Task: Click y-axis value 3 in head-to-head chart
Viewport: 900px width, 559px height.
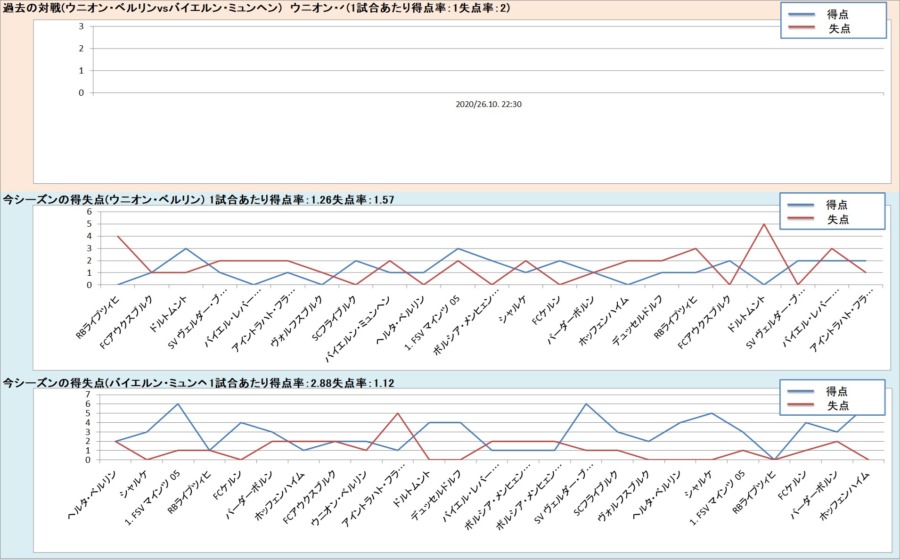Action: point(82,26)
